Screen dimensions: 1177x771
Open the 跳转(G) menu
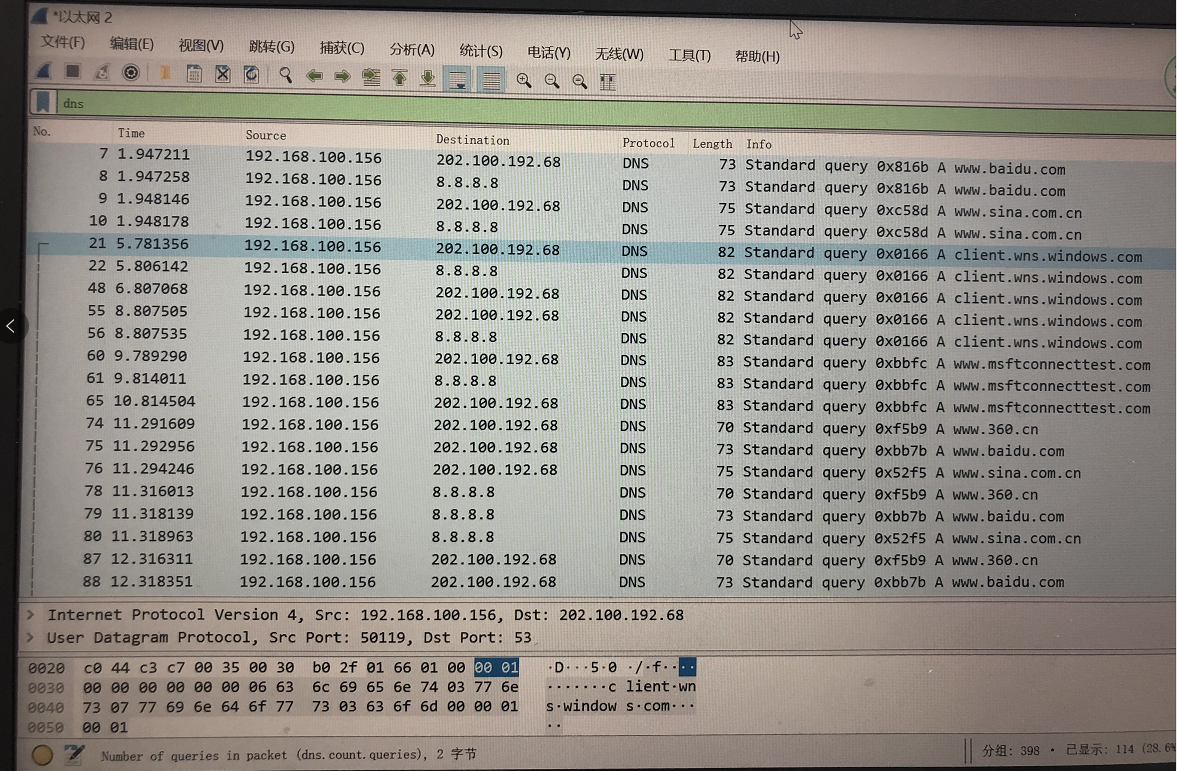click(x=272, y=47)
